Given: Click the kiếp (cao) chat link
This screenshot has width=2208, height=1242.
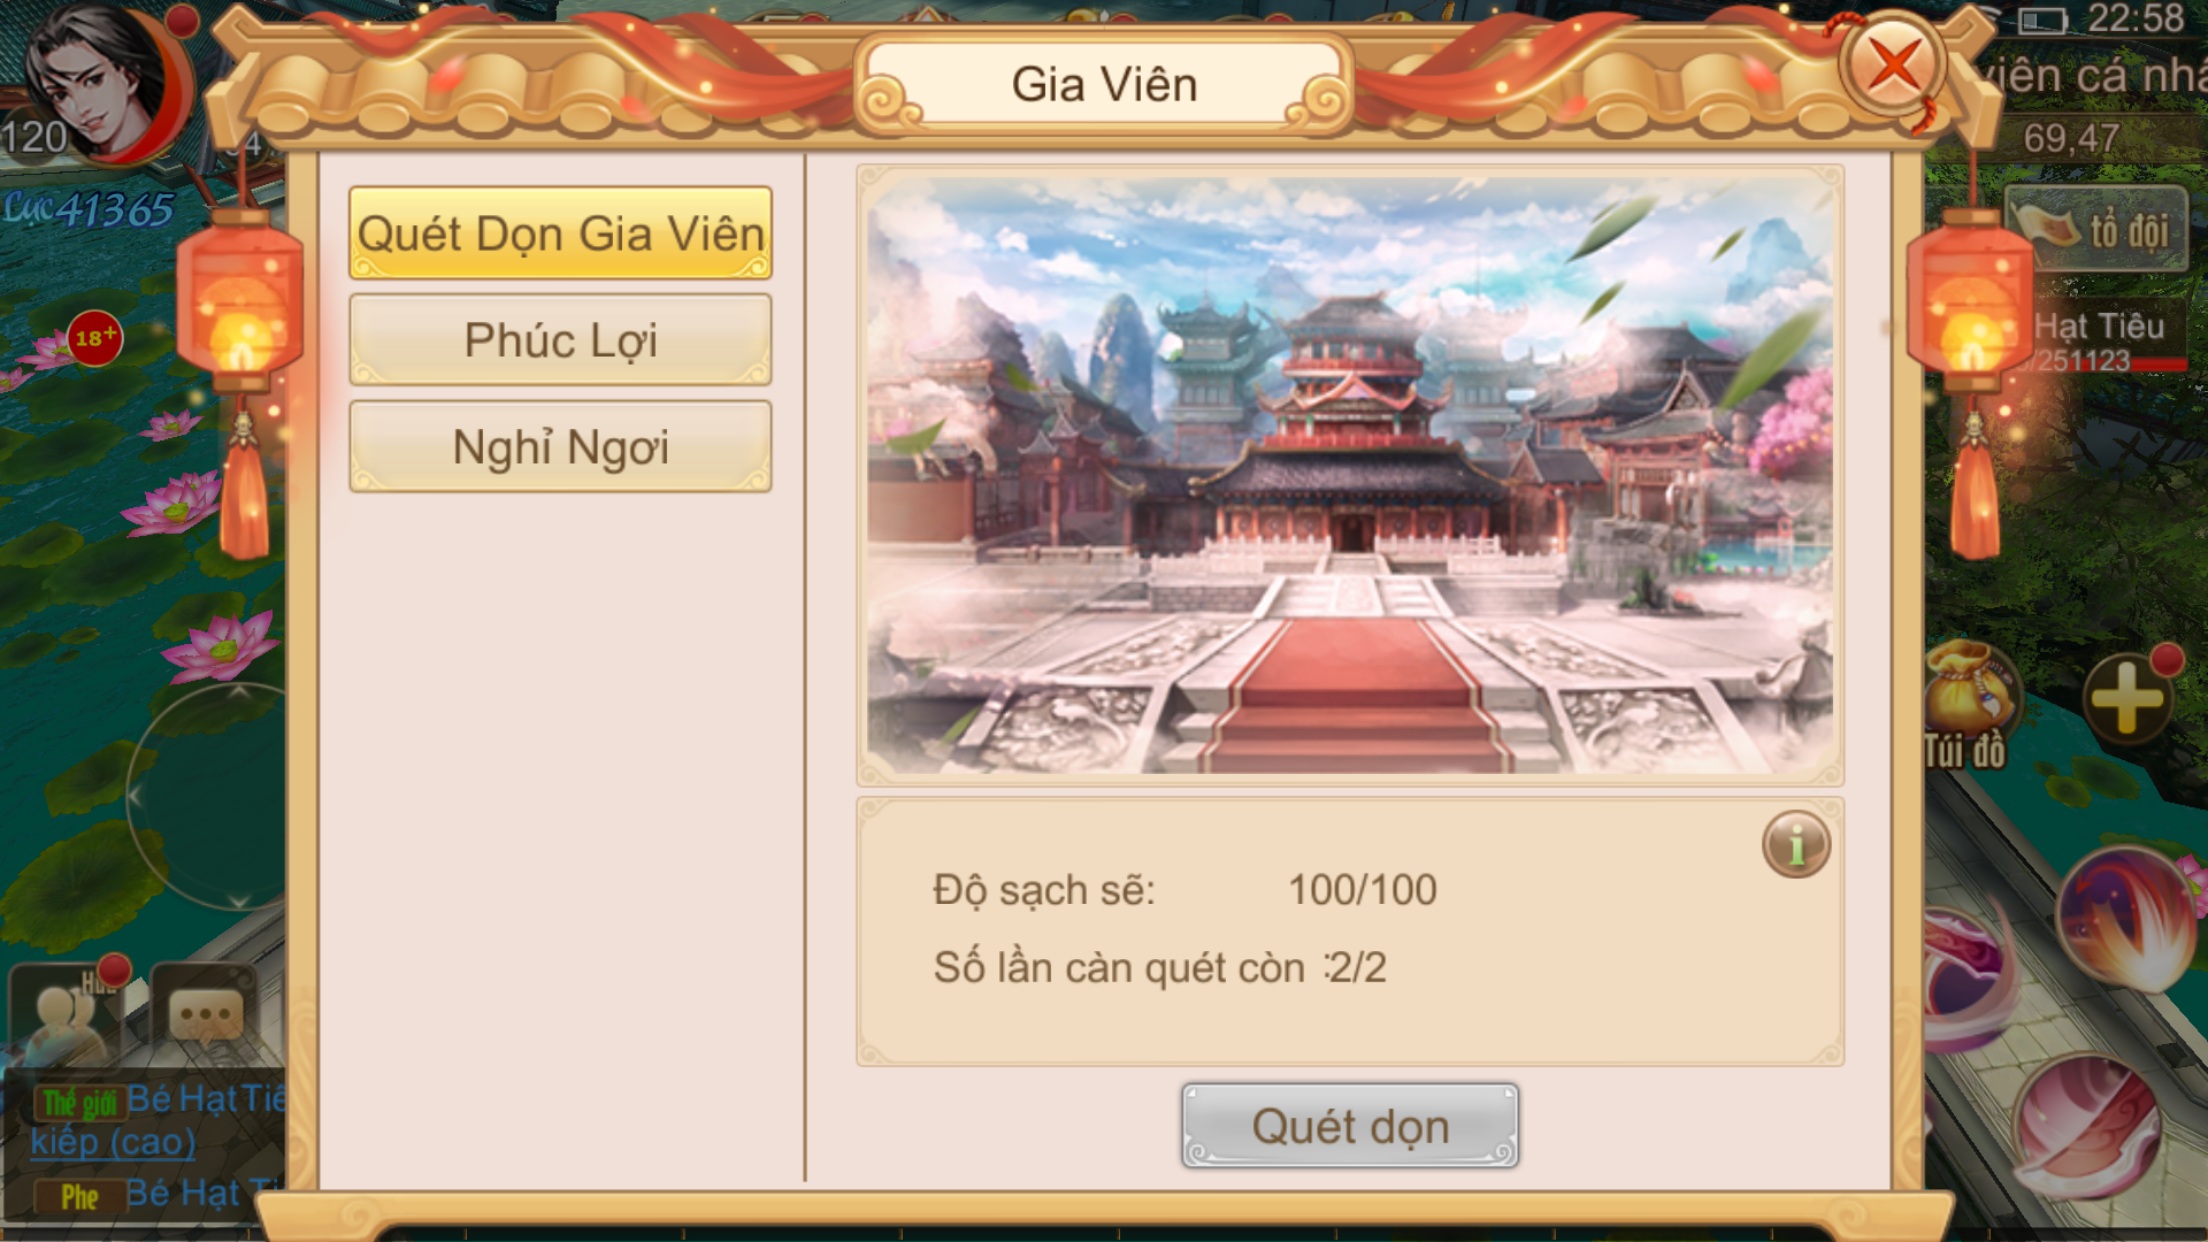Looking at the screenshot, I should click(112, 1142).
